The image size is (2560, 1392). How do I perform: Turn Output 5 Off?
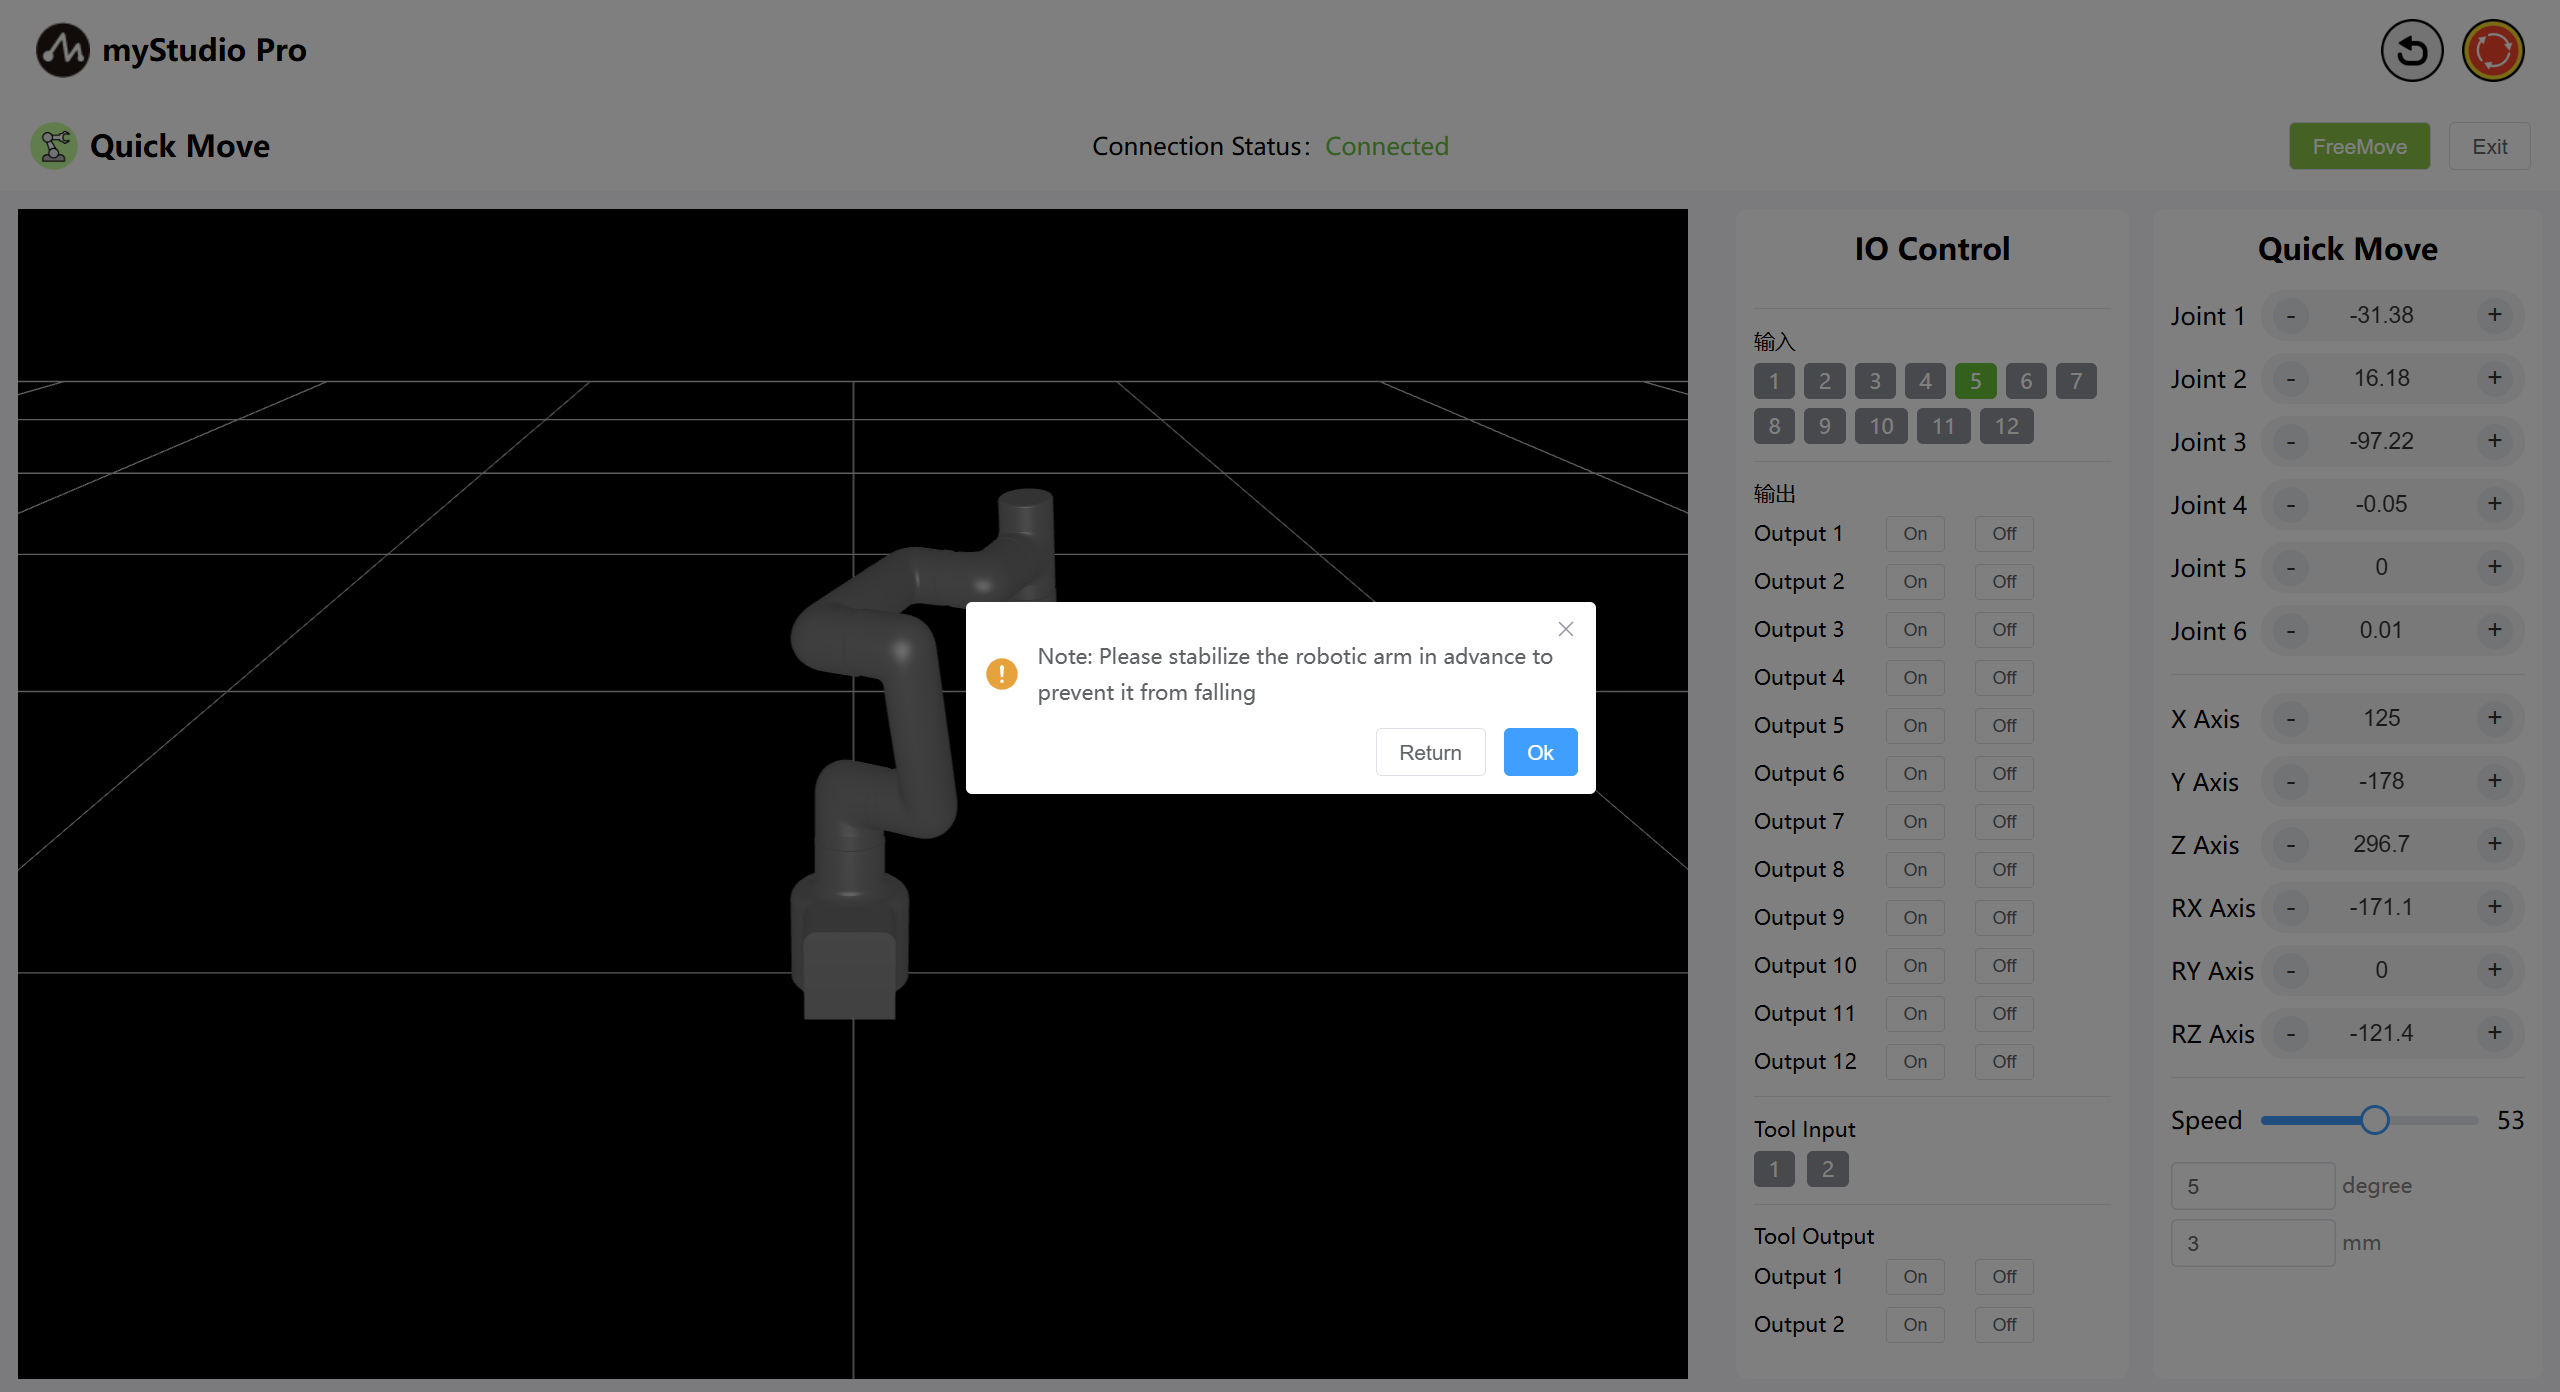click(2003, 726)
